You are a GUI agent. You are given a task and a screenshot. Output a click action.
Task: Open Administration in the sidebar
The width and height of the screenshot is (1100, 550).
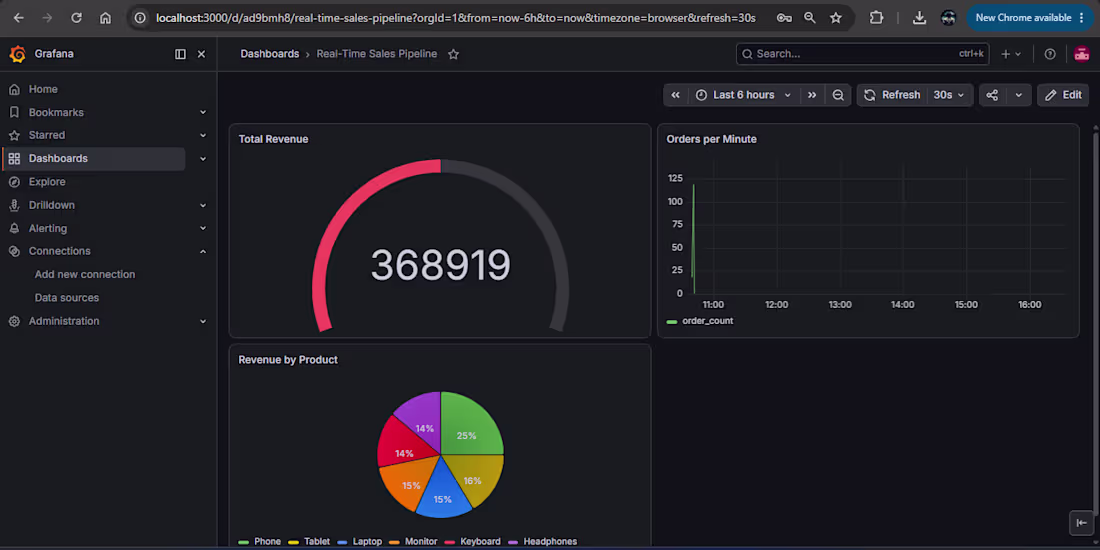[64, 321]
